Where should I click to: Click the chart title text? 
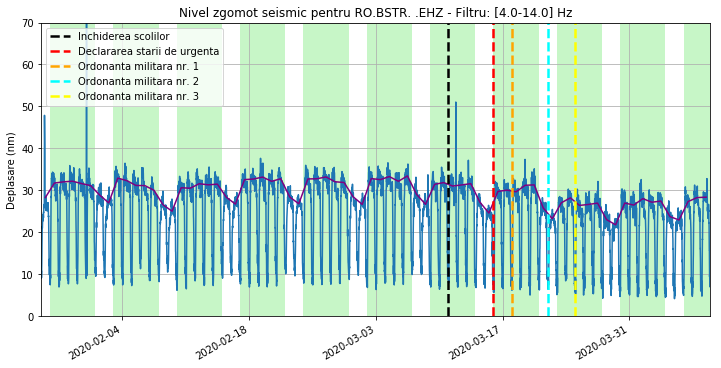[375, 13]
